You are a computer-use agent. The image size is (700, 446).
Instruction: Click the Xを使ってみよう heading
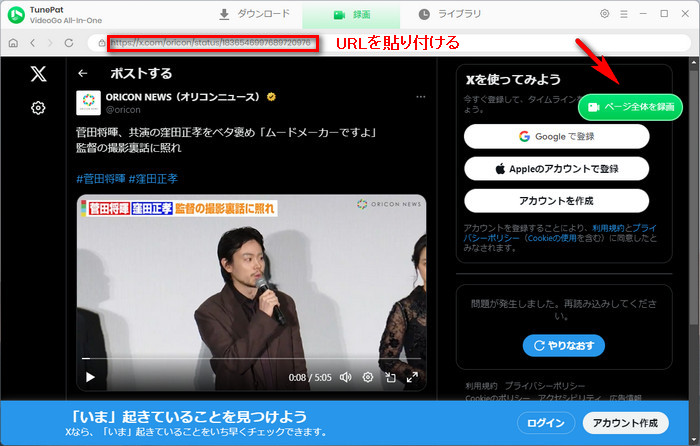[513, 79]
